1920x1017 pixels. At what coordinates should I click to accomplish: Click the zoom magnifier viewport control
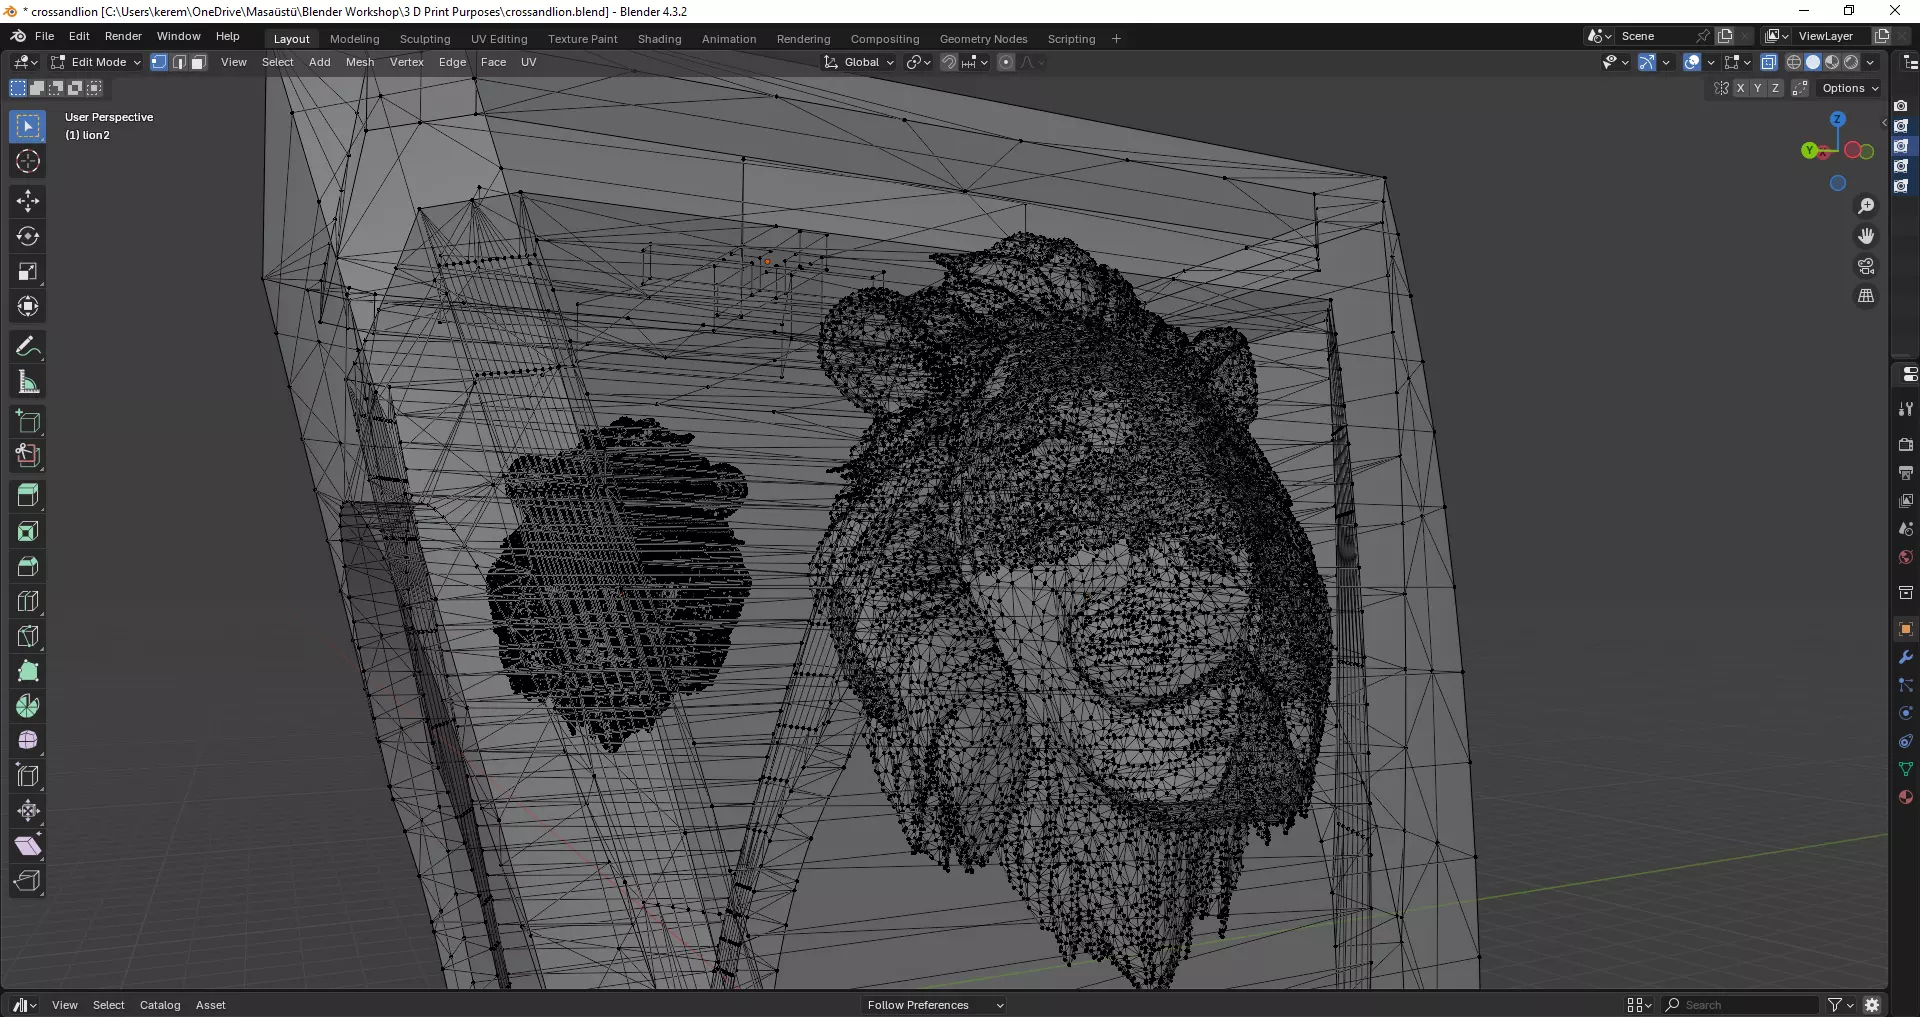1866,206
